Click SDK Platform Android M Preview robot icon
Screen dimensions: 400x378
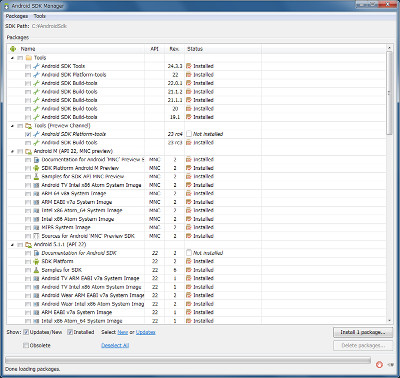(36, 168)
